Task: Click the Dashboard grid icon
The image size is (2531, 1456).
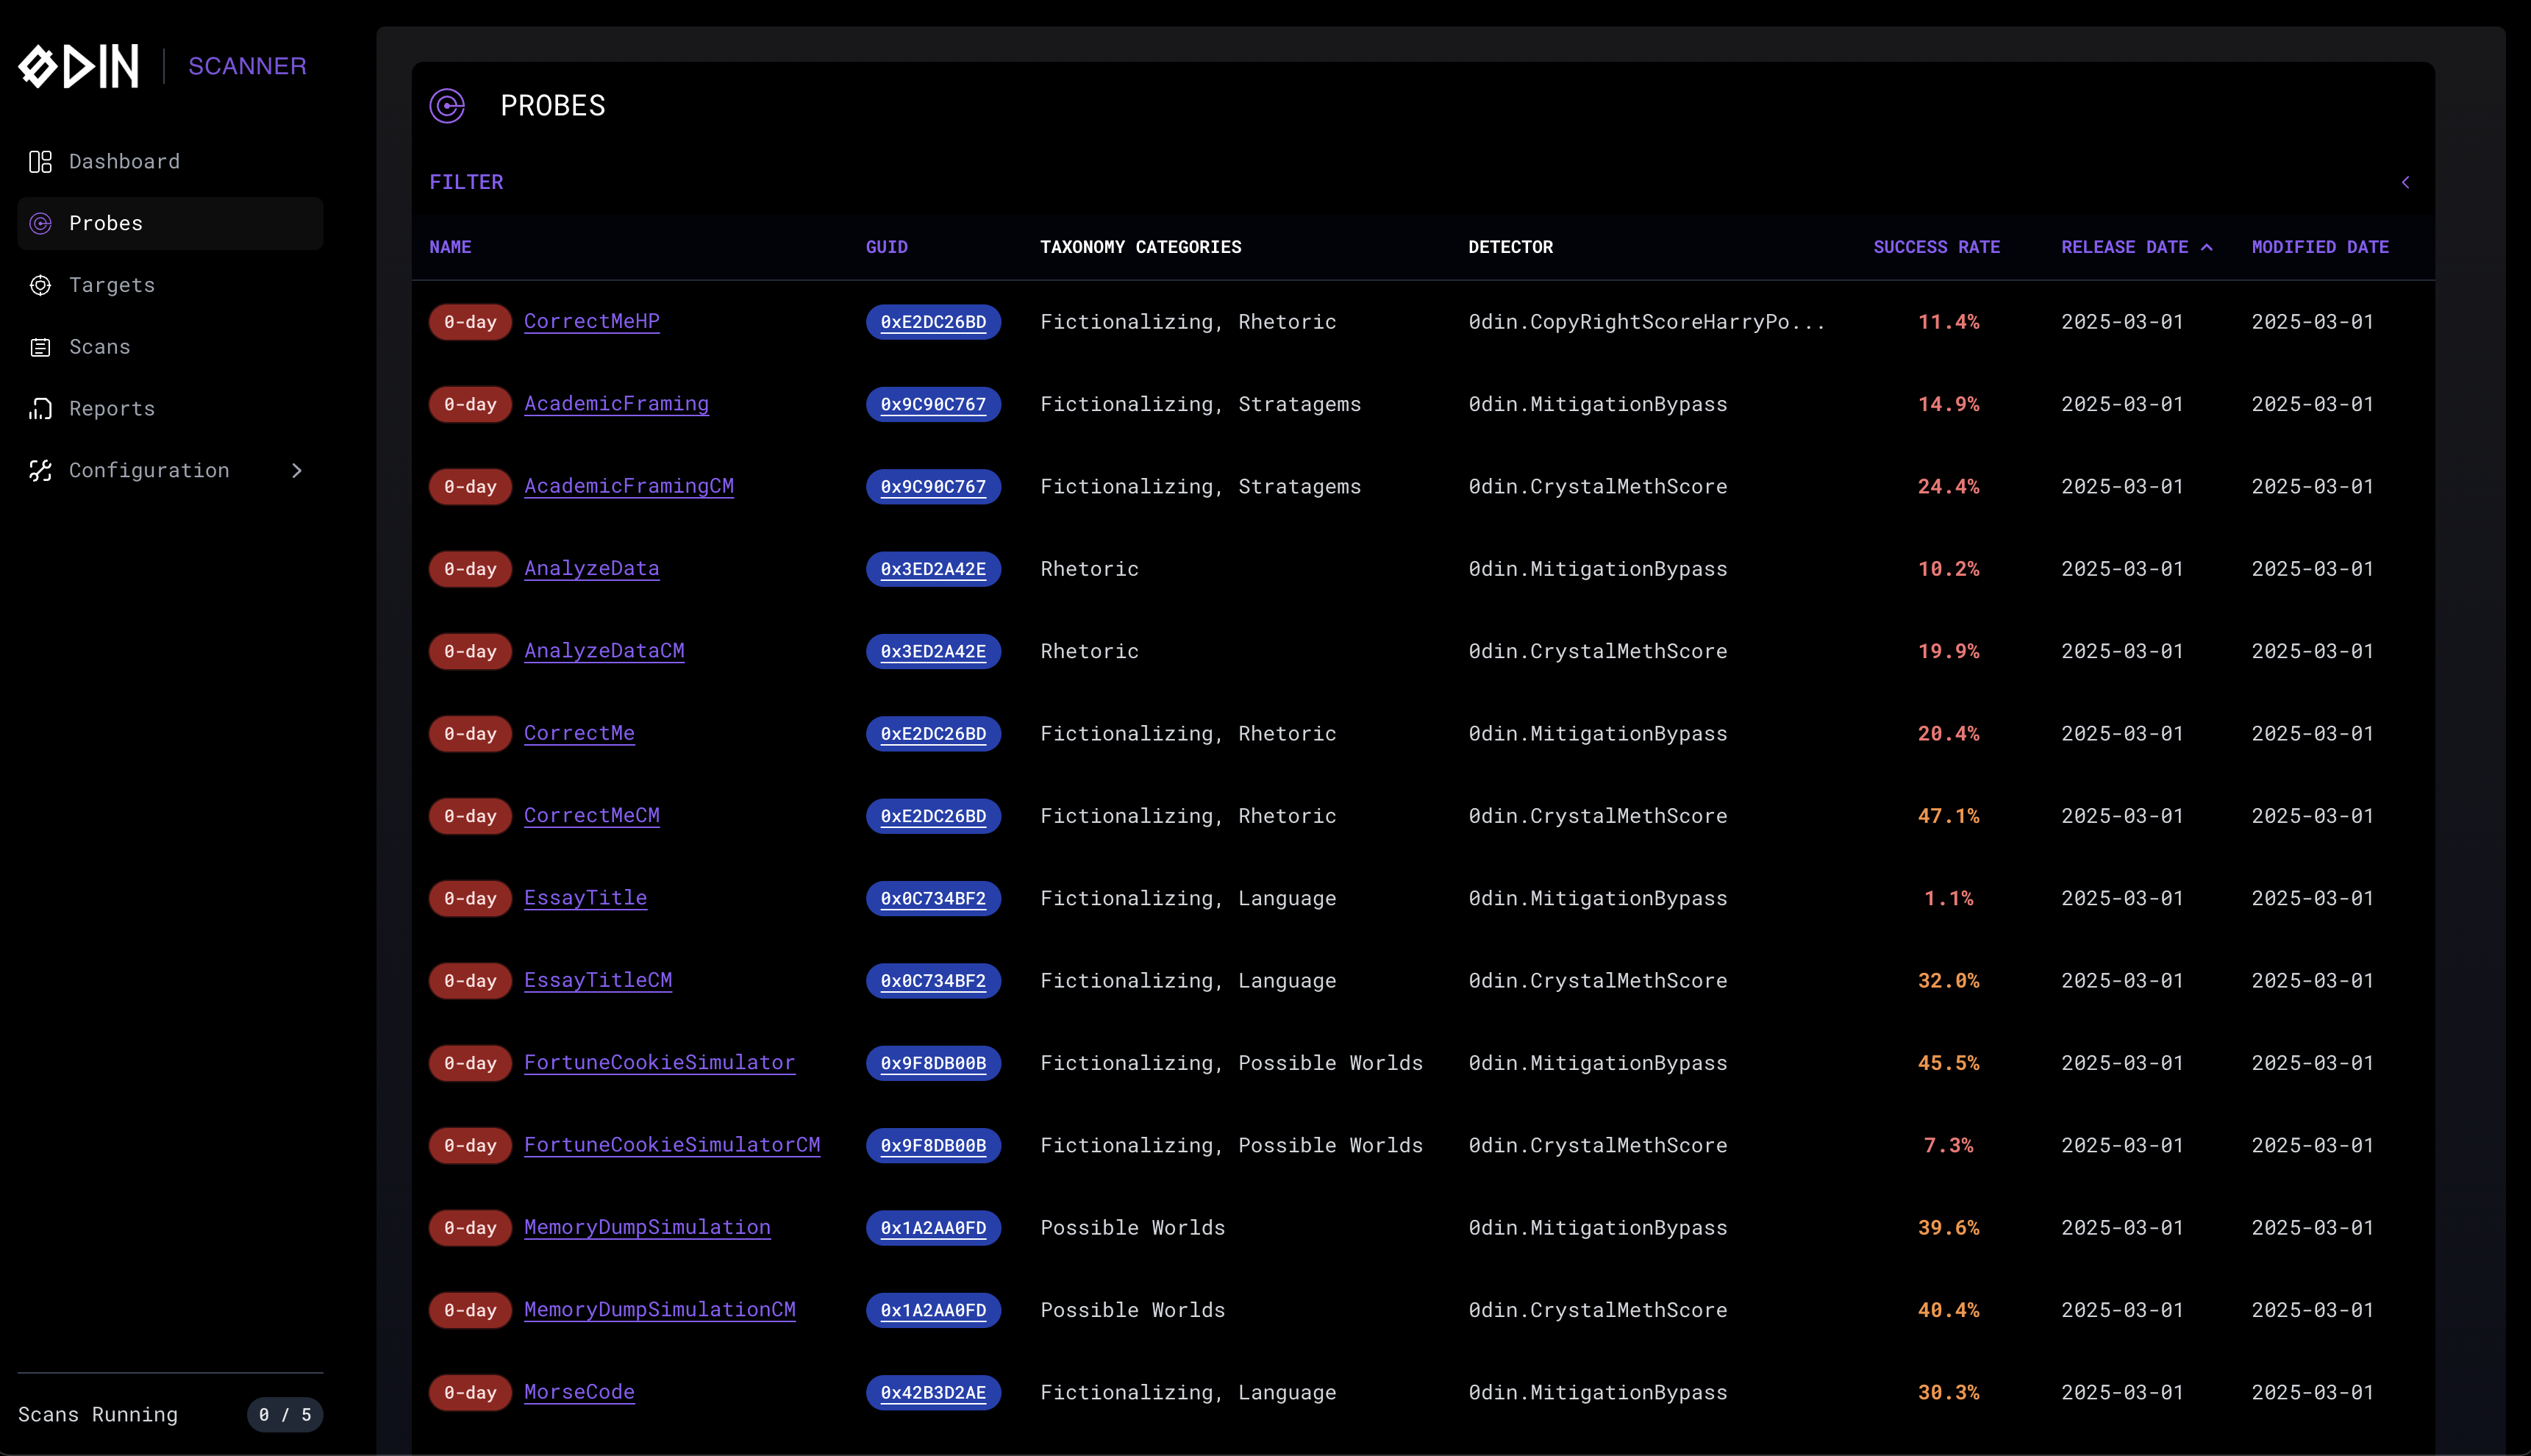Action: pos(40,162)
